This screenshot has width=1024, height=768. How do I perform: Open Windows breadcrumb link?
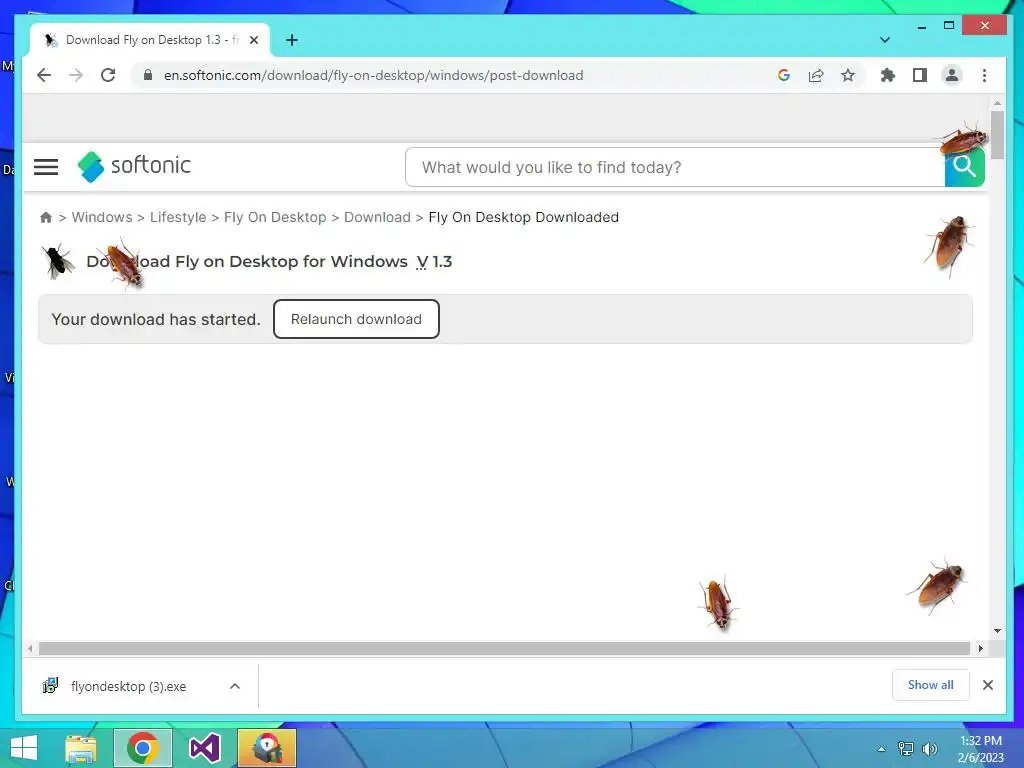102,217
